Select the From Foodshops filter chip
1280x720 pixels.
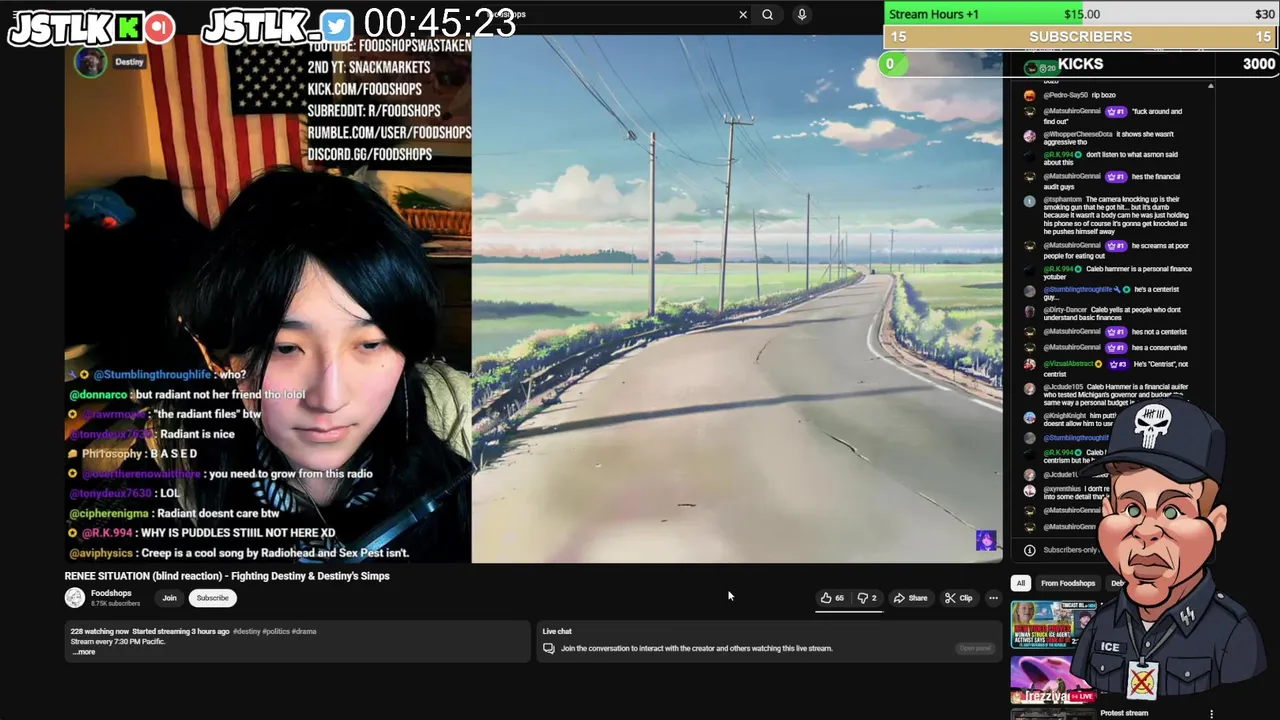(1068, 583)
